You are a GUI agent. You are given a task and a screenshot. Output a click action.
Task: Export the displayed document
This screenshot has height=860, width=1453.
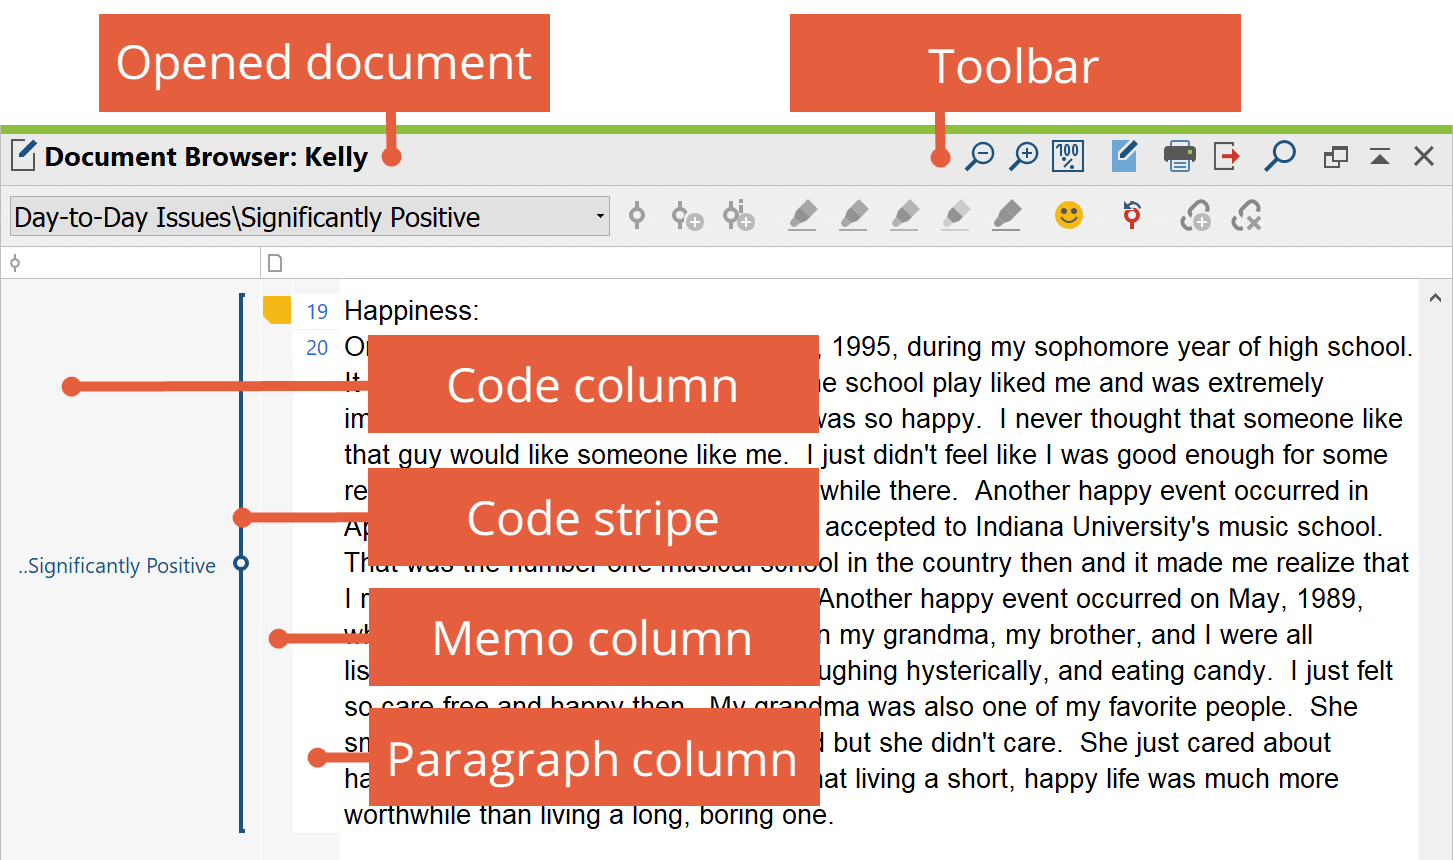coord(1227,156)
